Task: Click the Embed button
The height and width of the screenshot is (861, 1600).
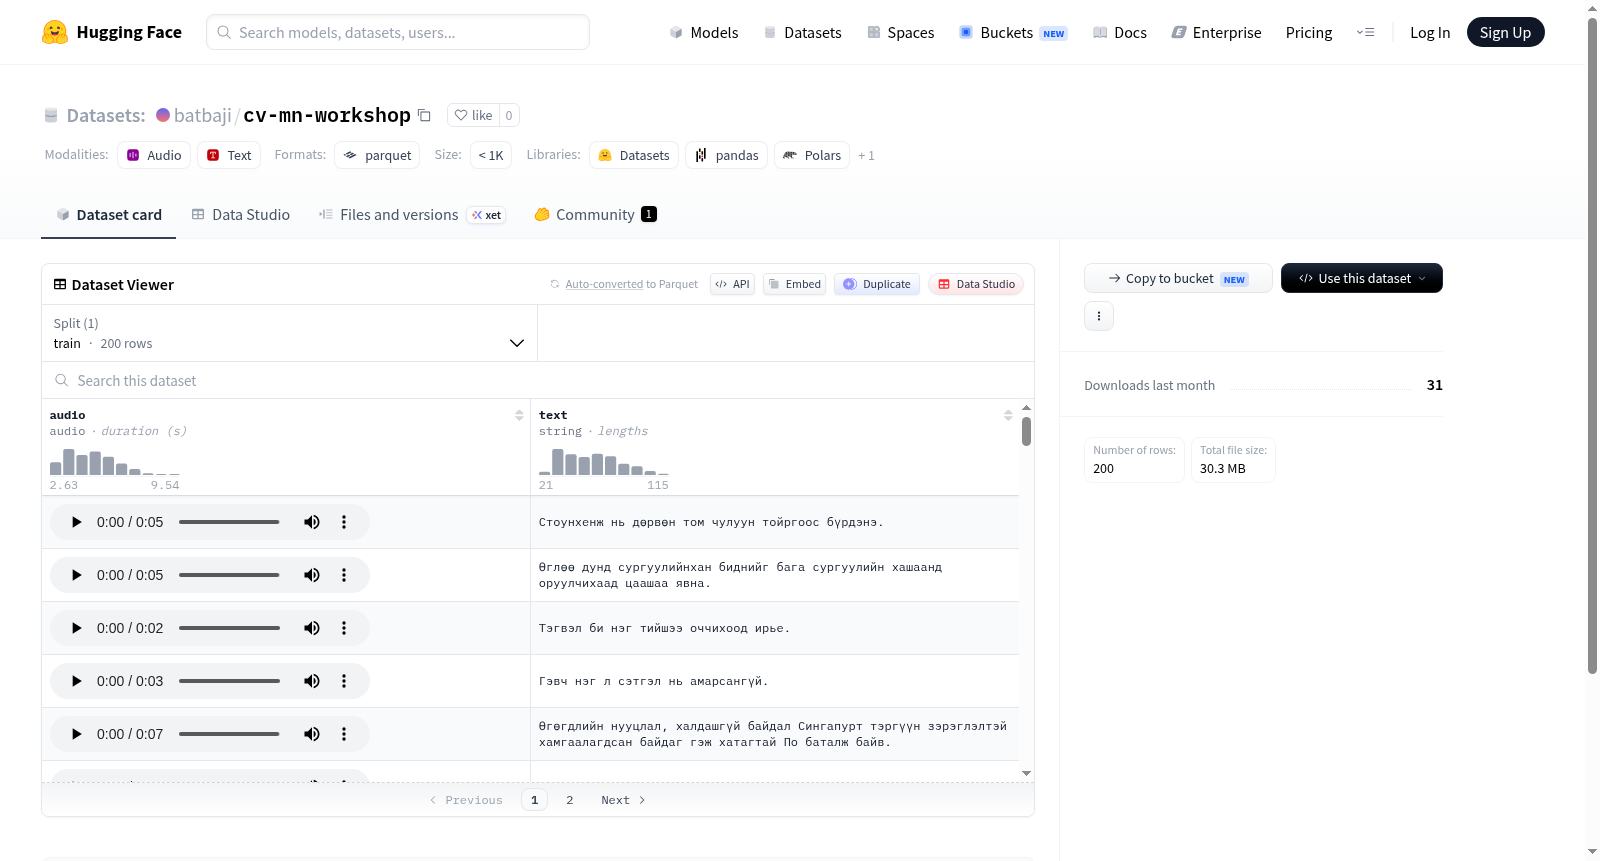Action: (x=794, y=284)
